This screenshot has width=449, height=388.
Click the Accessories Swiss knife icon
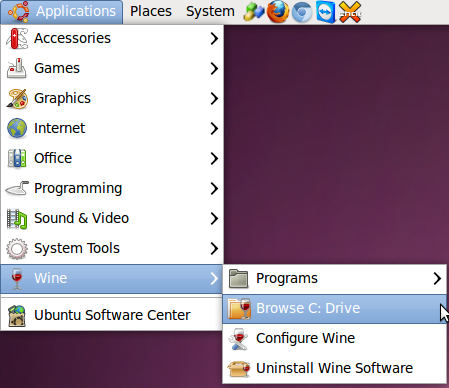[17, 38]
